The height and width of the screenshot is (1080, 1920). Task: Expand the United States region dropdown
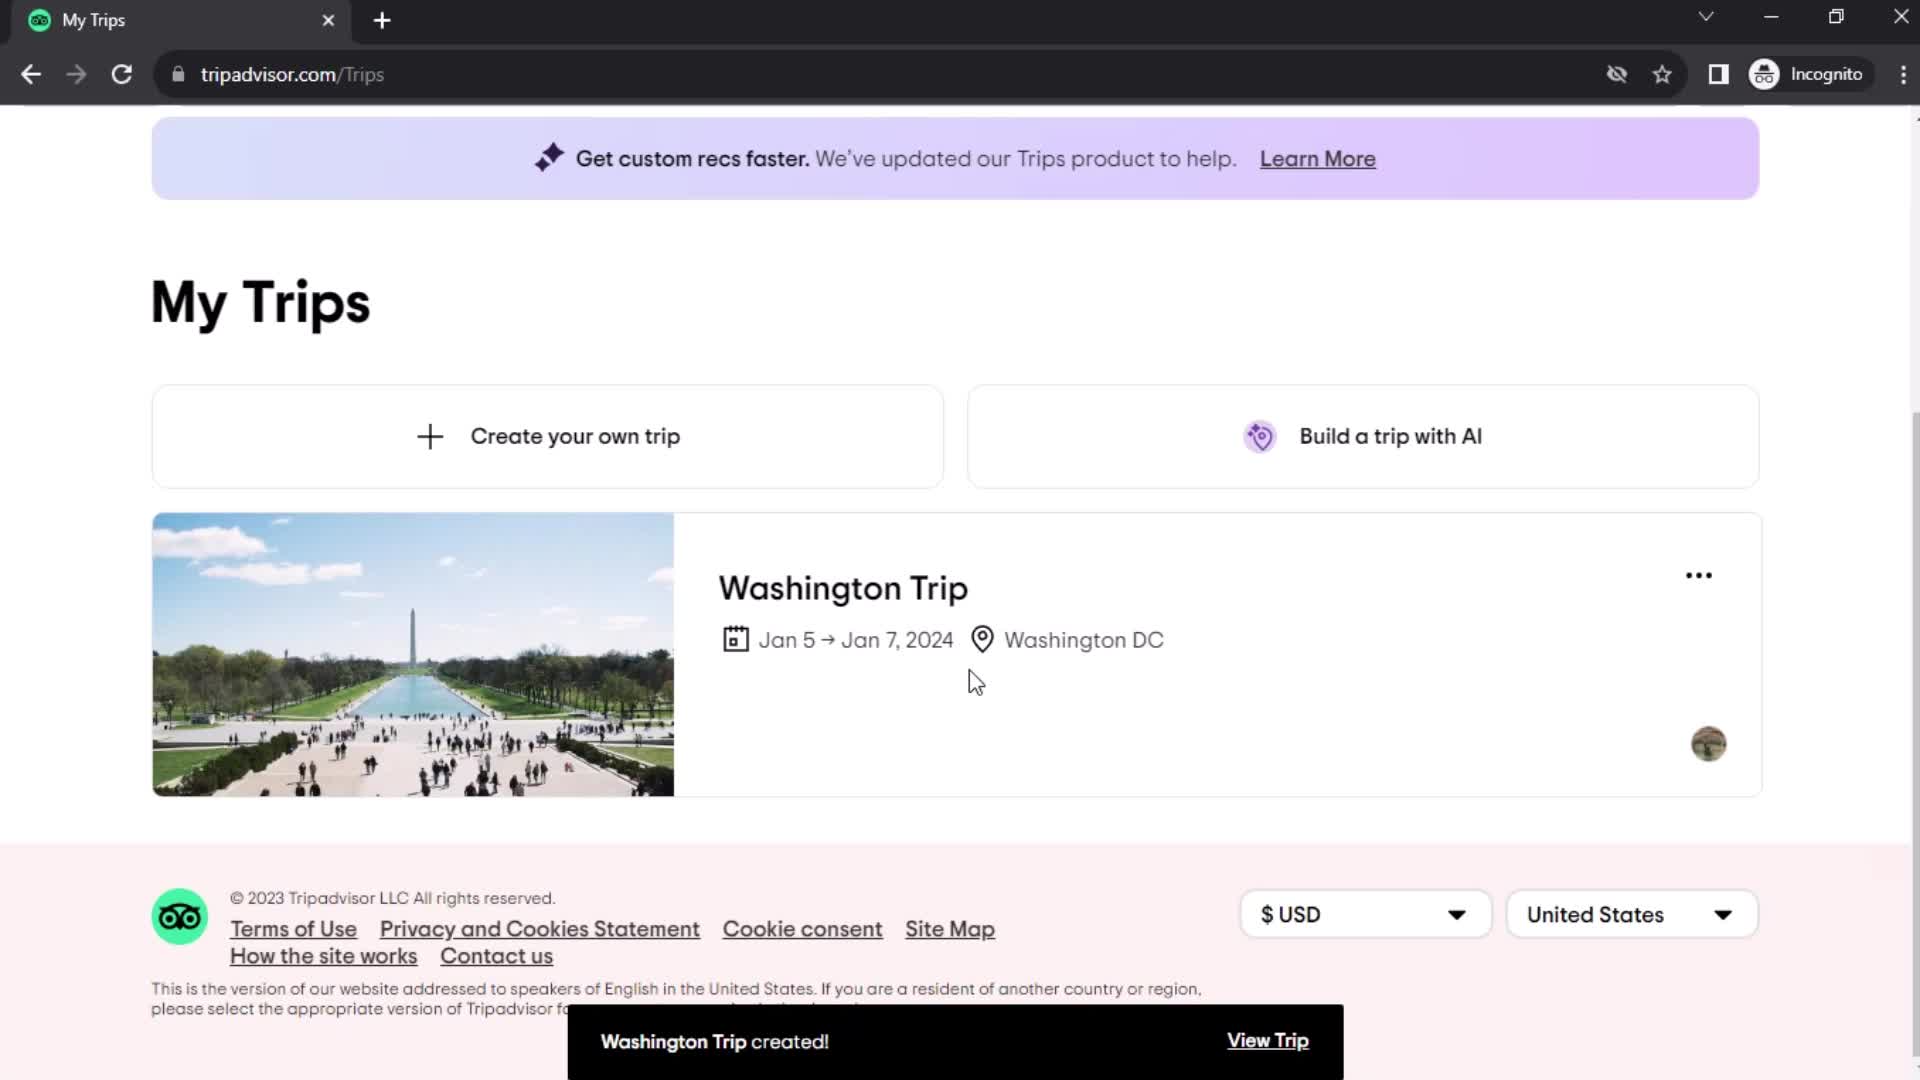(1631, 914)
